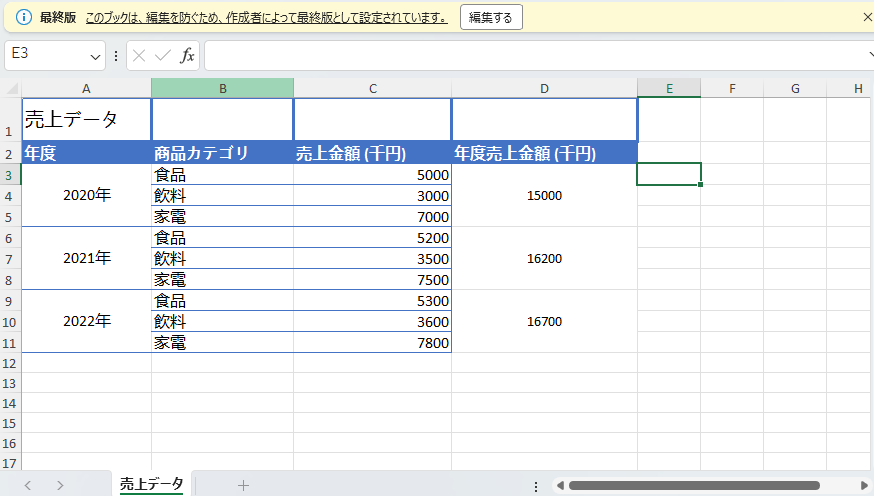Click the next sheet navigation arrow
The width and height of the screenshot is (874, 496).
click(60, 485)
